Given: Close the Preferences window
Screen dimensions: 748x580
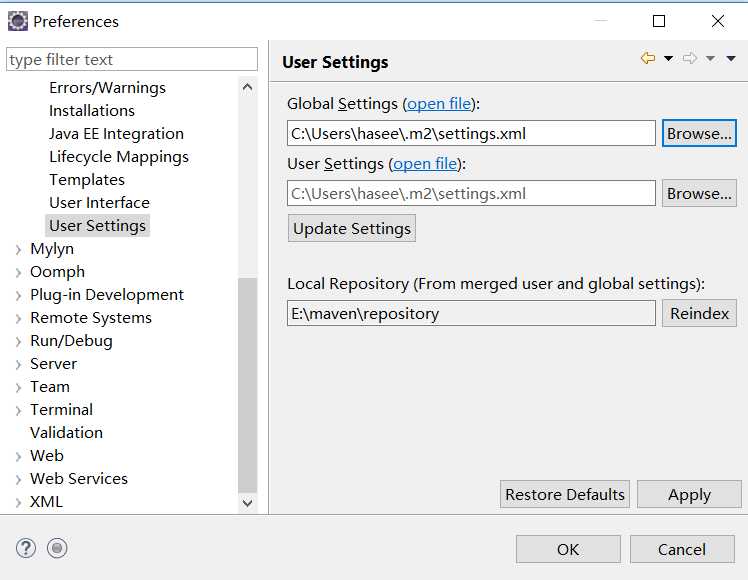Looking at the screenshot, I should coord(717,21).
